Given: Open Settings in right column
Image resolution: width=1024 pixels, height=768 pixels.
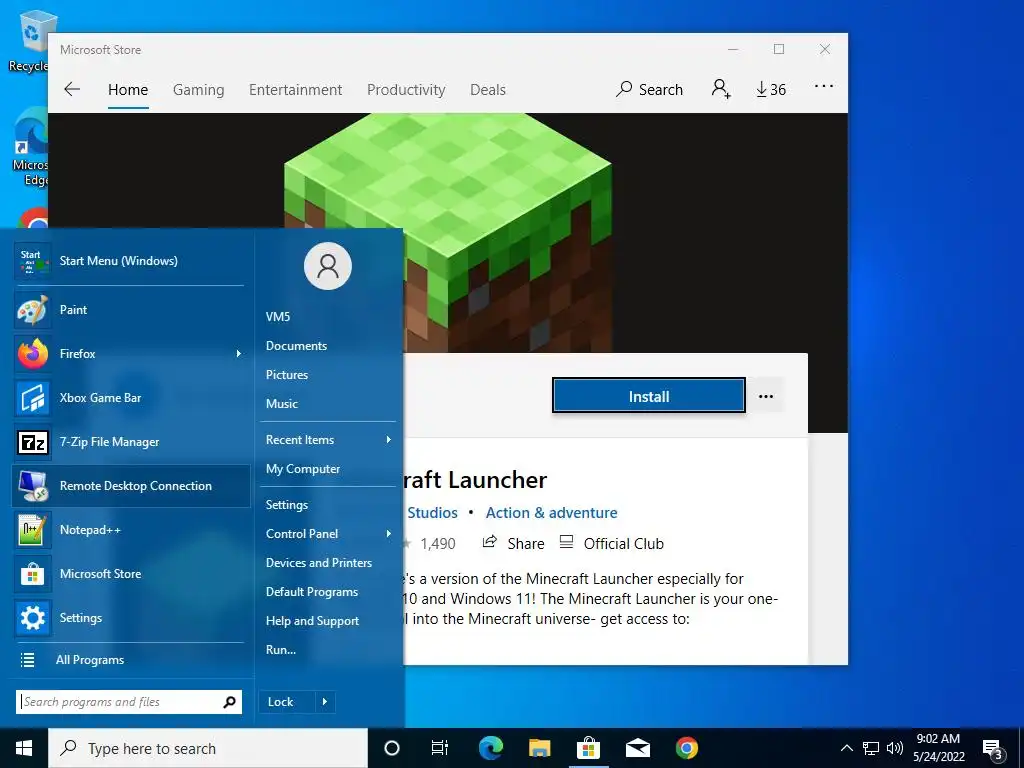Looking at the screenshot, I should (x=287, y=505).
